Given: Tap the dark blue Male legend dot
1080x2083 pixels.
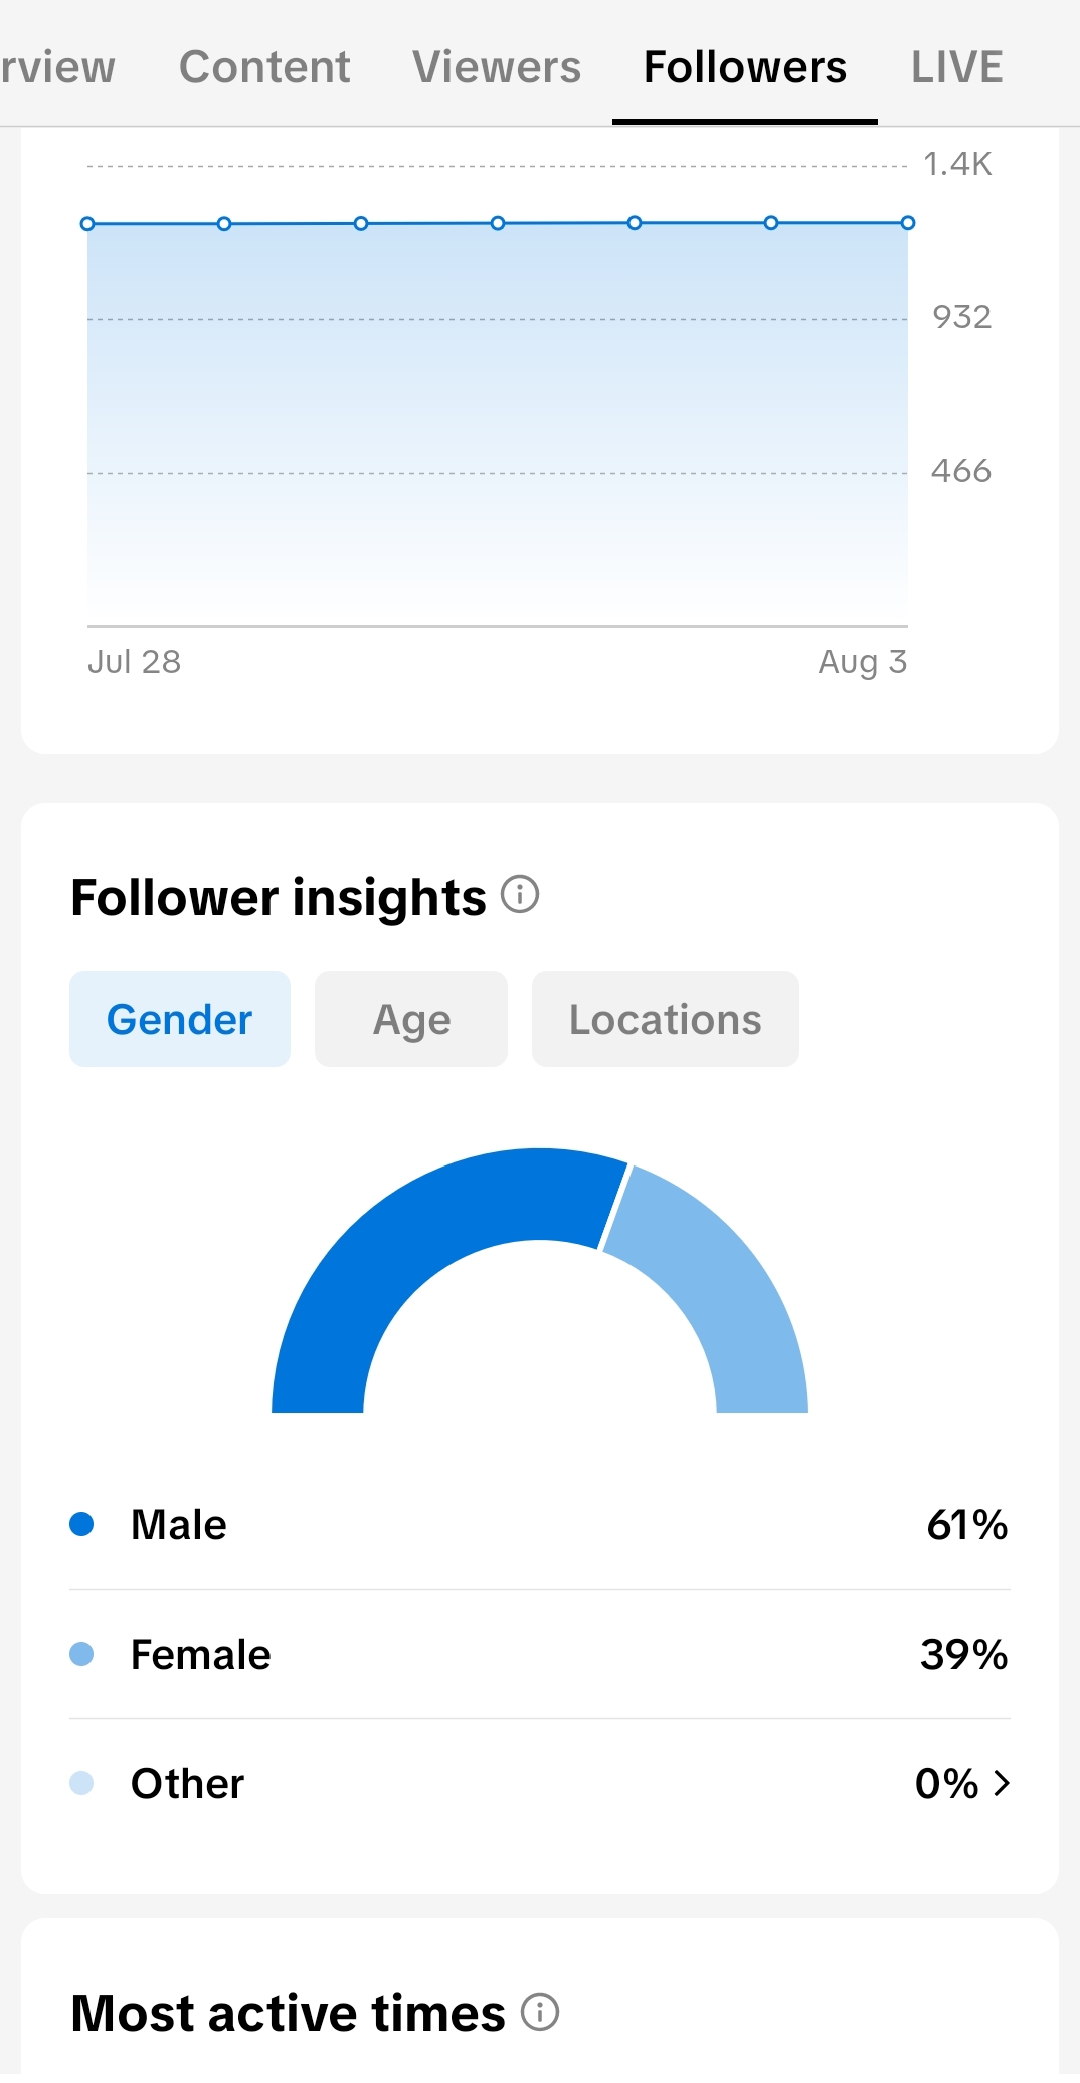Looking at the screenshot, I should pos(82,1524).
